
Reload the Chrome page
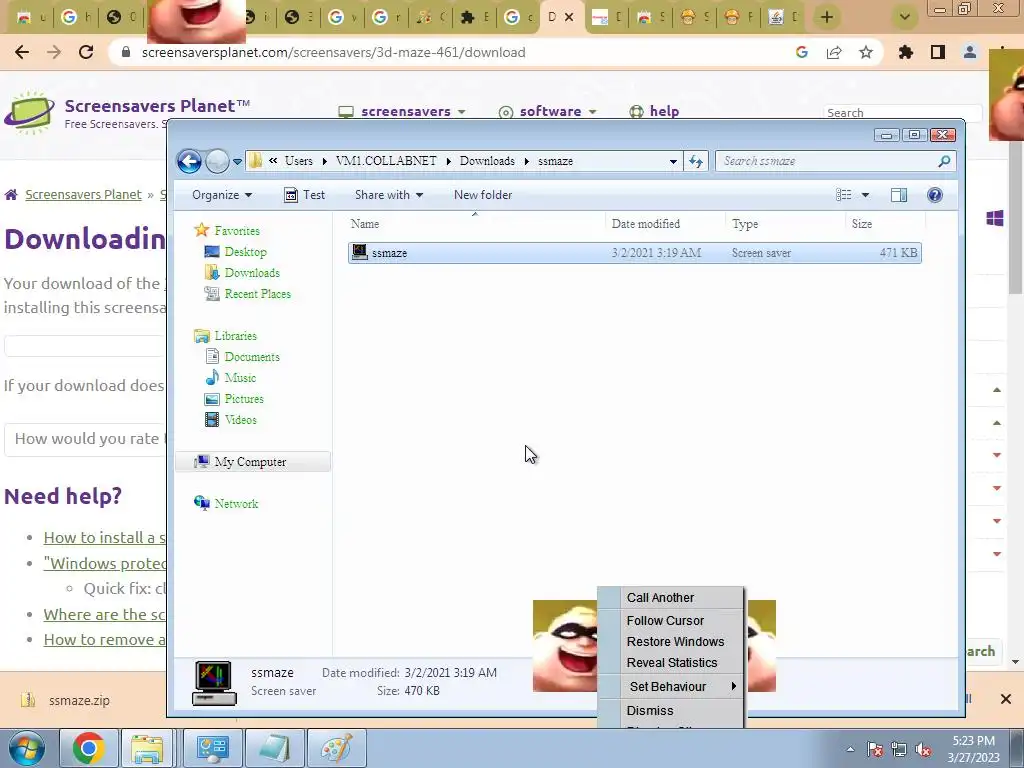point(86,52)
